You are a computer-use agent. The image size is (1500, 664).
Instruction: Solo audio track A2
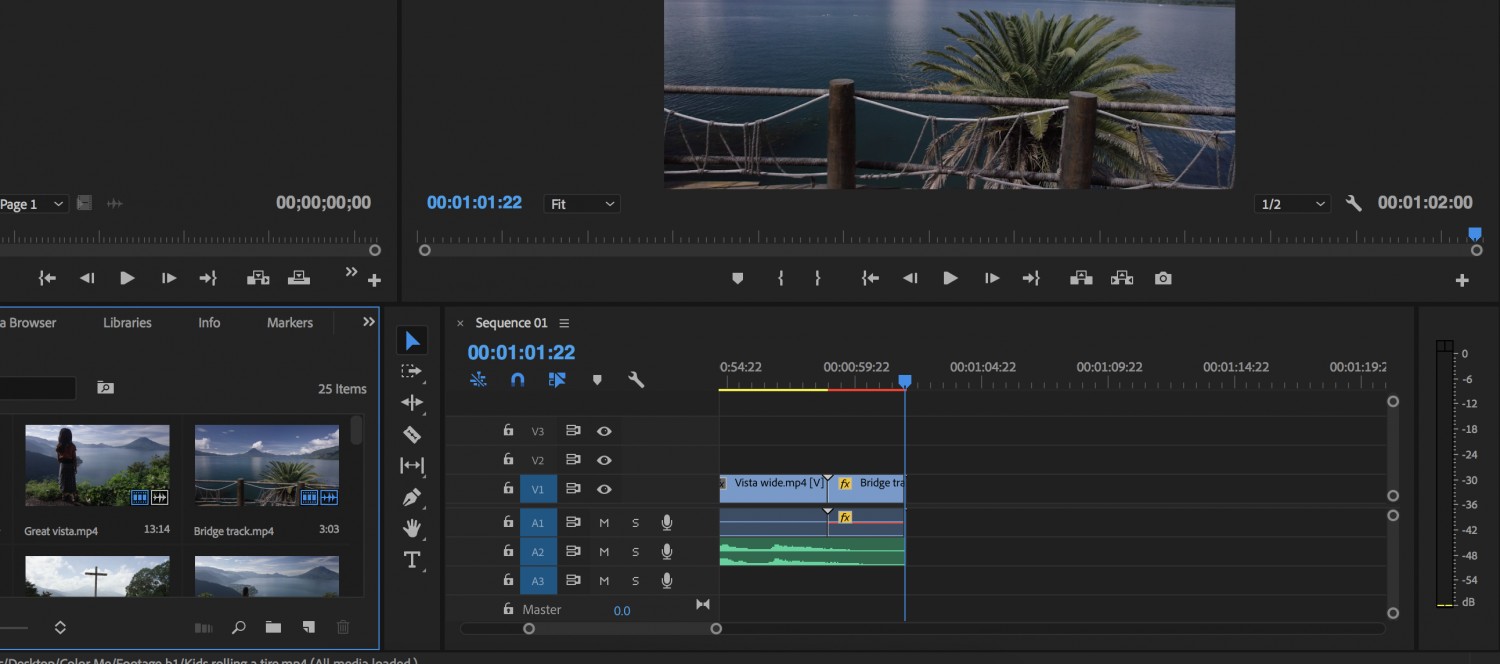pos(635,552)
